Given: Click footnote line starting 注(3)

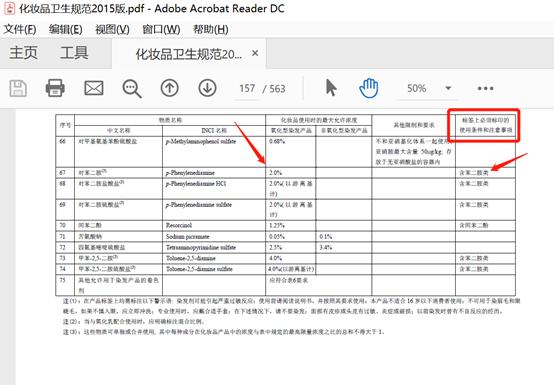Looking at the screenshot, I should click(224, 332).
